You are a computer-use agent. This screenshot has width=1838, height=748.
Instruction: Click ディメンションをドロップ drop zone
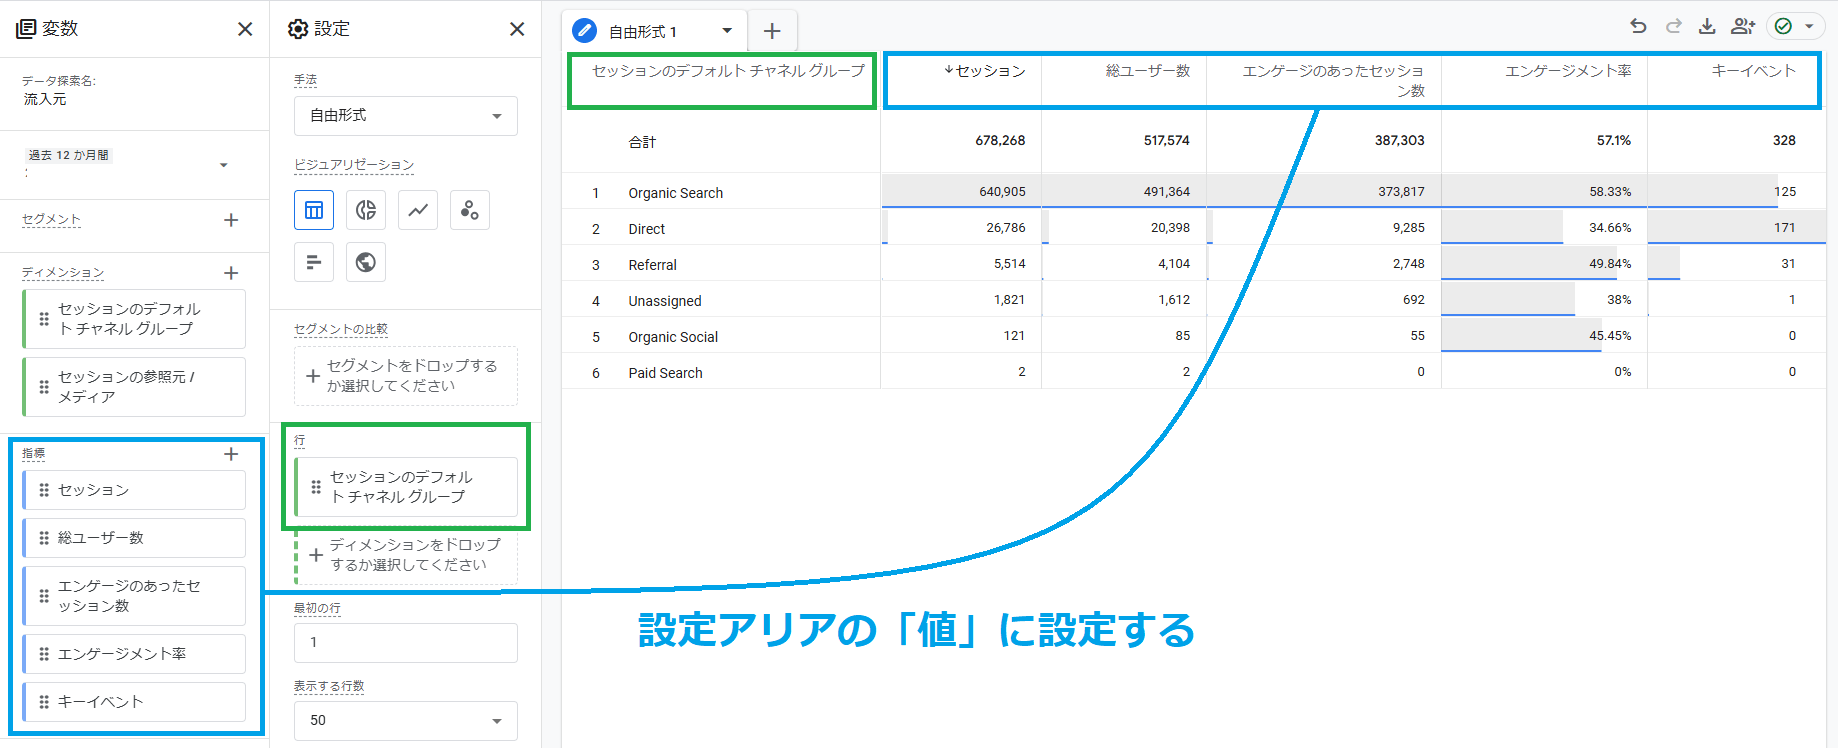(407, 555)
